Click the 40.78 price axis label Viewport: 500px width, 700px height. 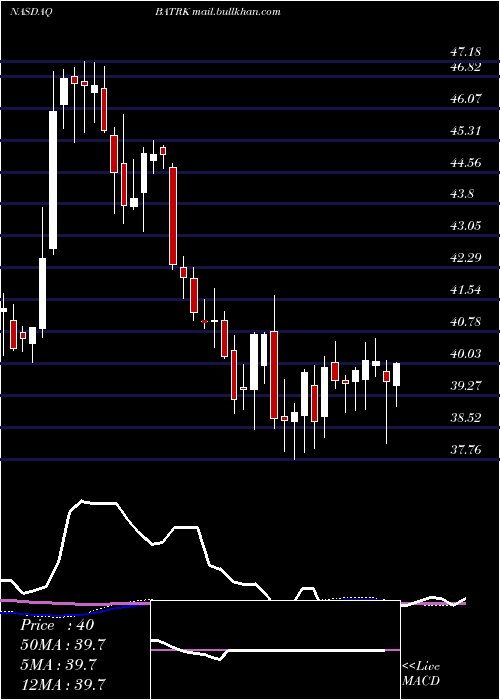click(x=466, y=321)
